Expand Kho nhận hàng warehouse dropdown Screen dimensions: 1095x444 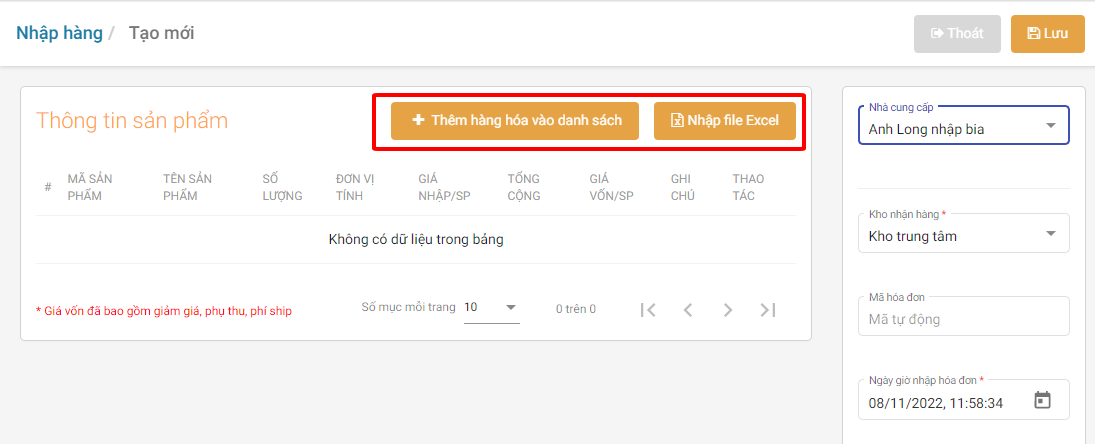click(963, 236)
